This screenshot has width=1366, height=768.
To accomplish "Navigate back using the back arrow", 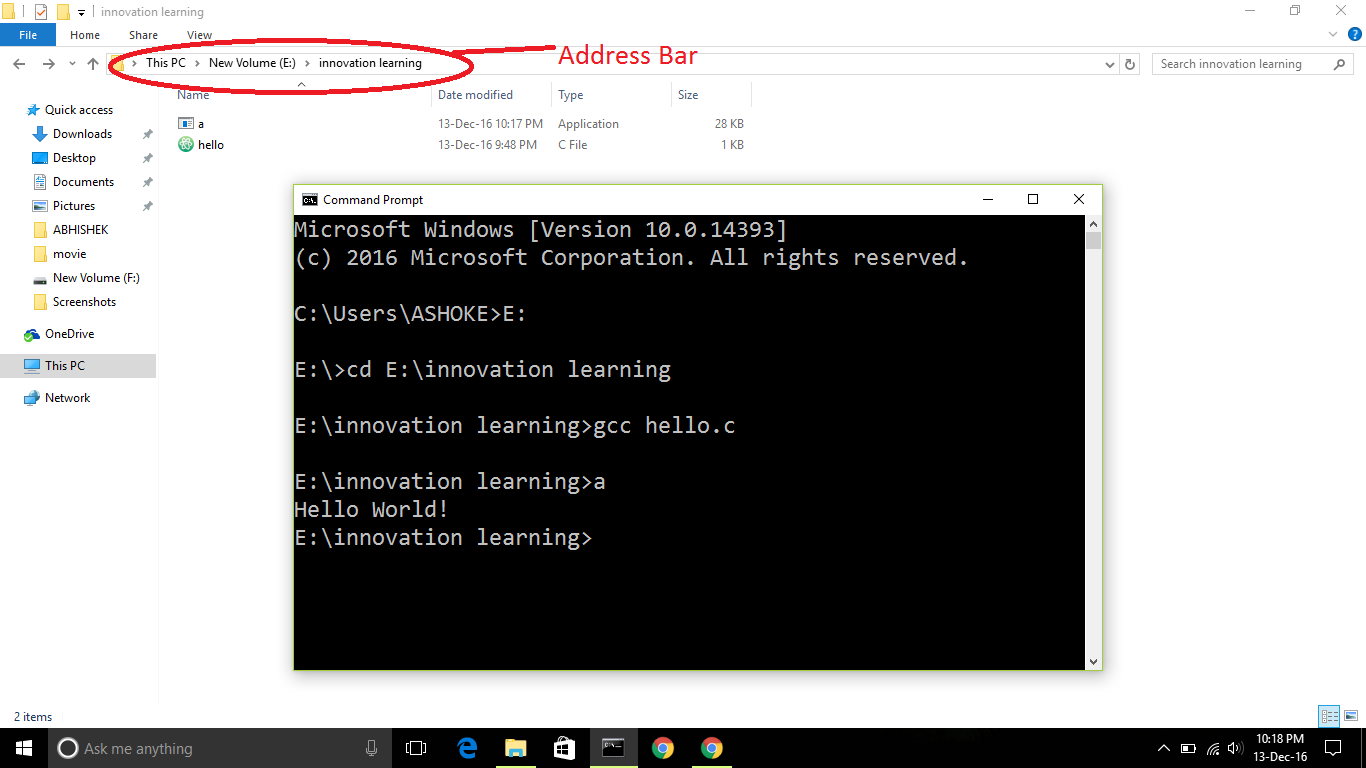I will 19,63.
